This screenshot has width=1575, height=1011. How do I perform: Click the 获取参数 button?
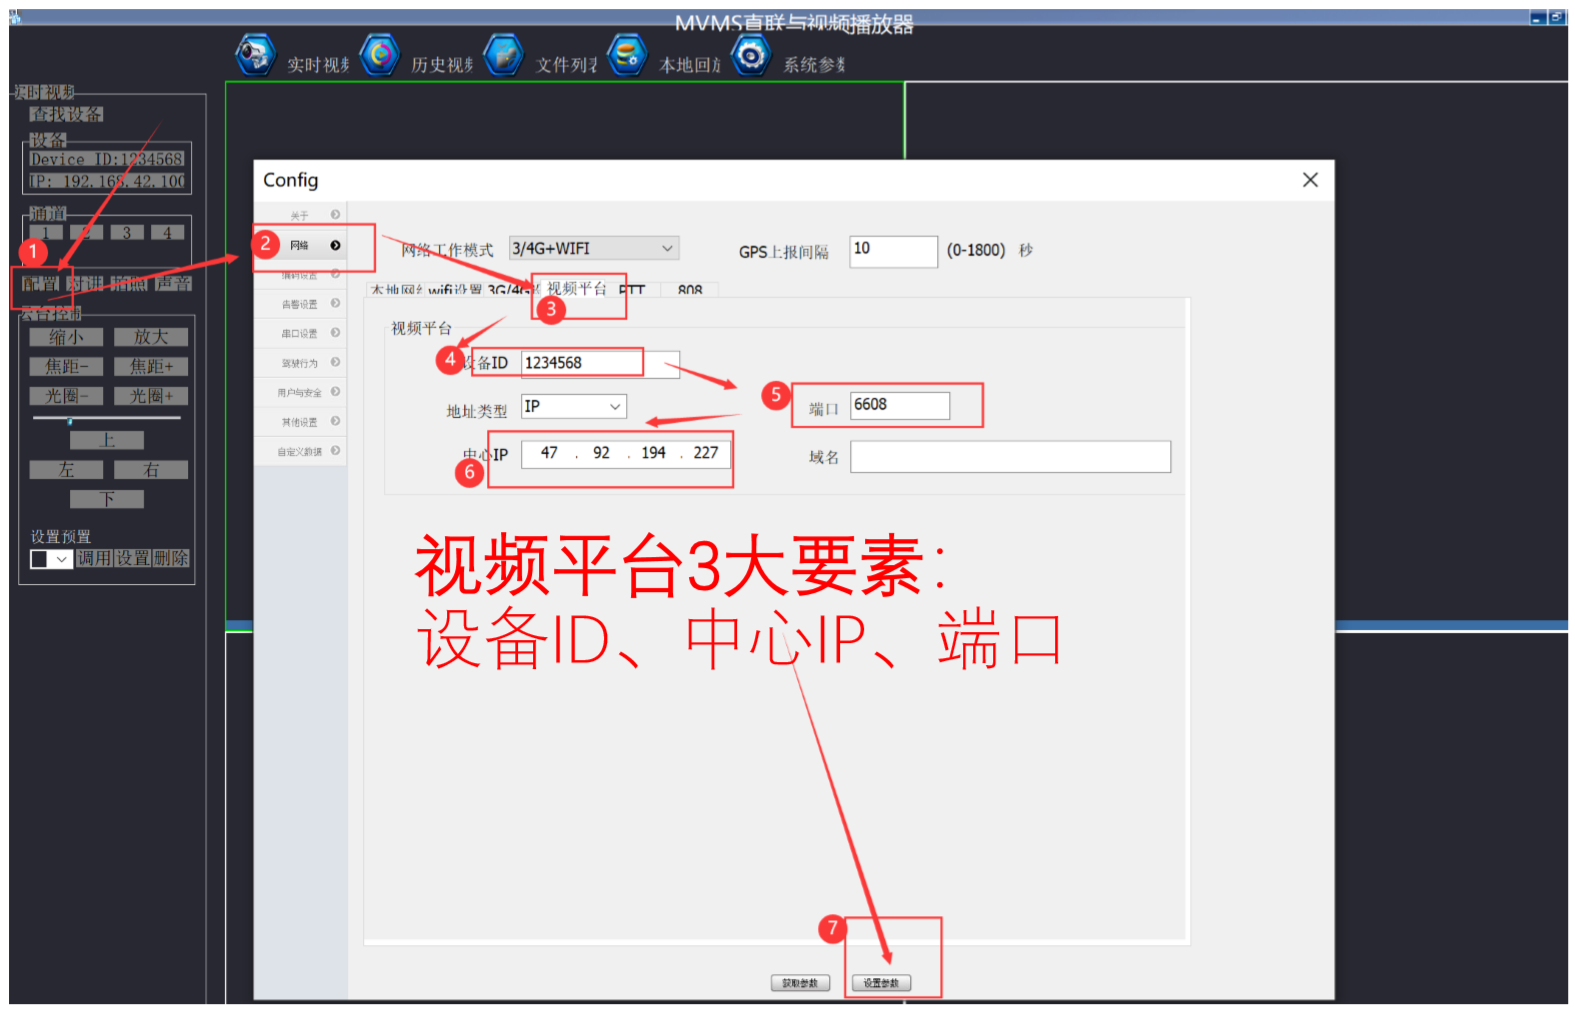(x=800, y=983)
